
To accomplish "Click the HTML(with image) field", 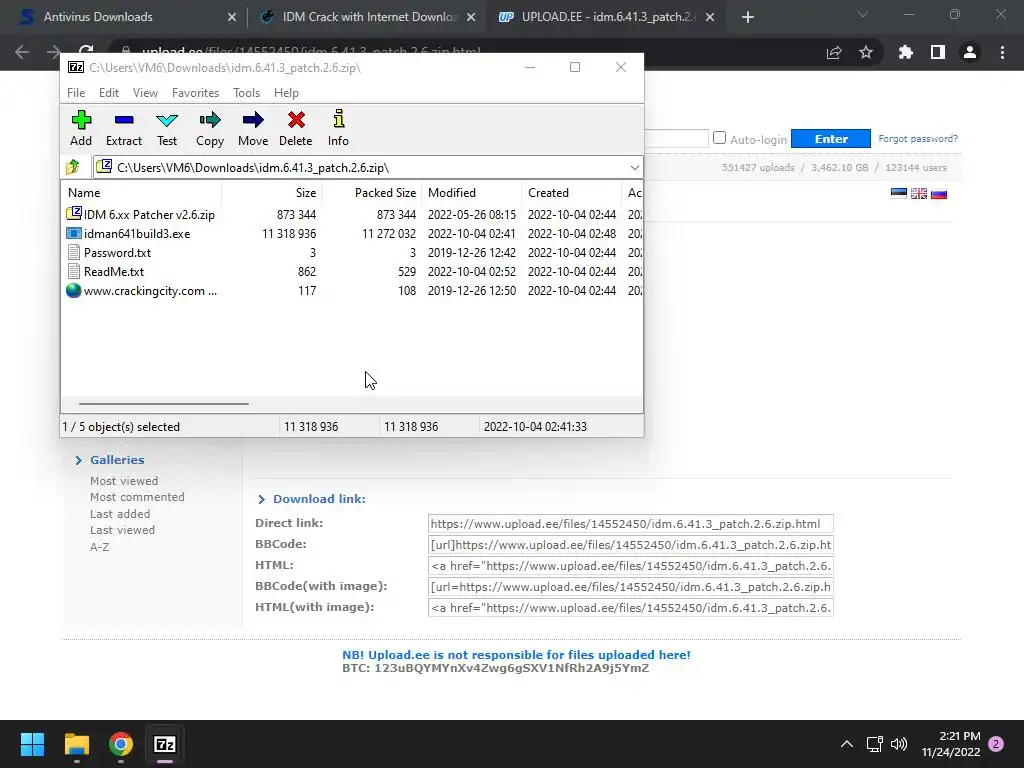I will pos(630,607).
